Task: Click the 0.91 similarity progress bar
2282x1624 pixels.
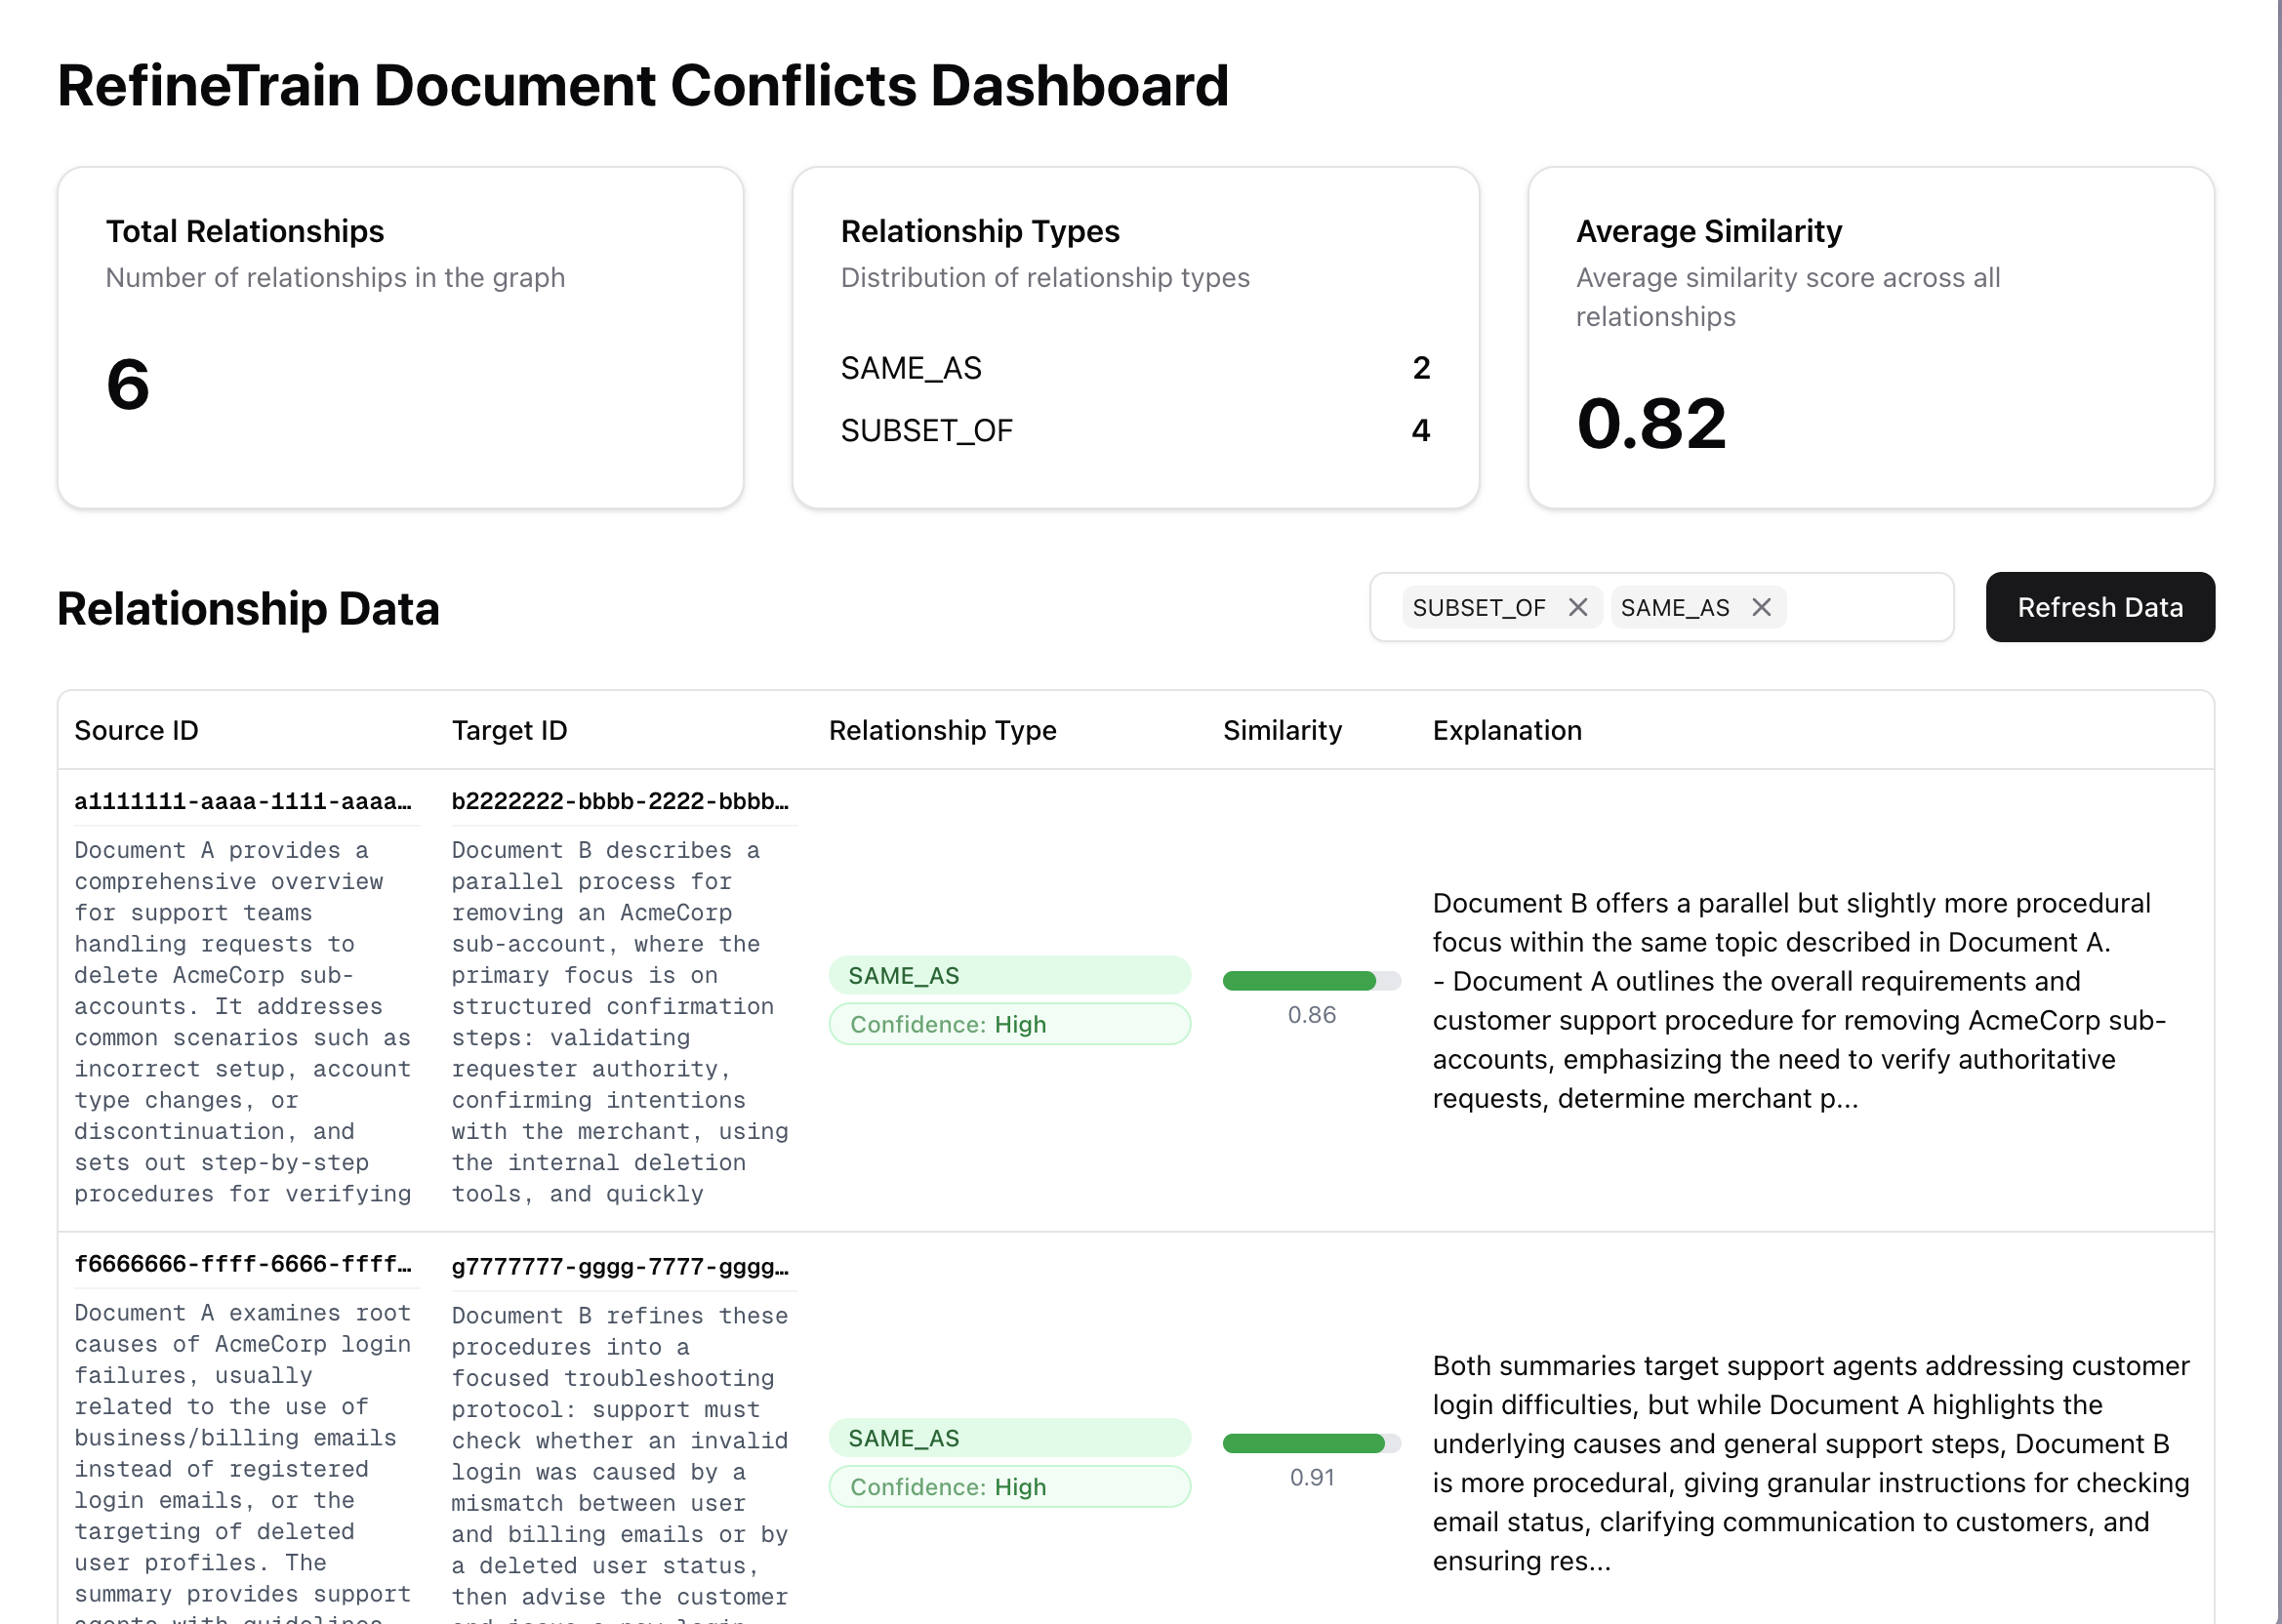Action: pos(1311,1443)
